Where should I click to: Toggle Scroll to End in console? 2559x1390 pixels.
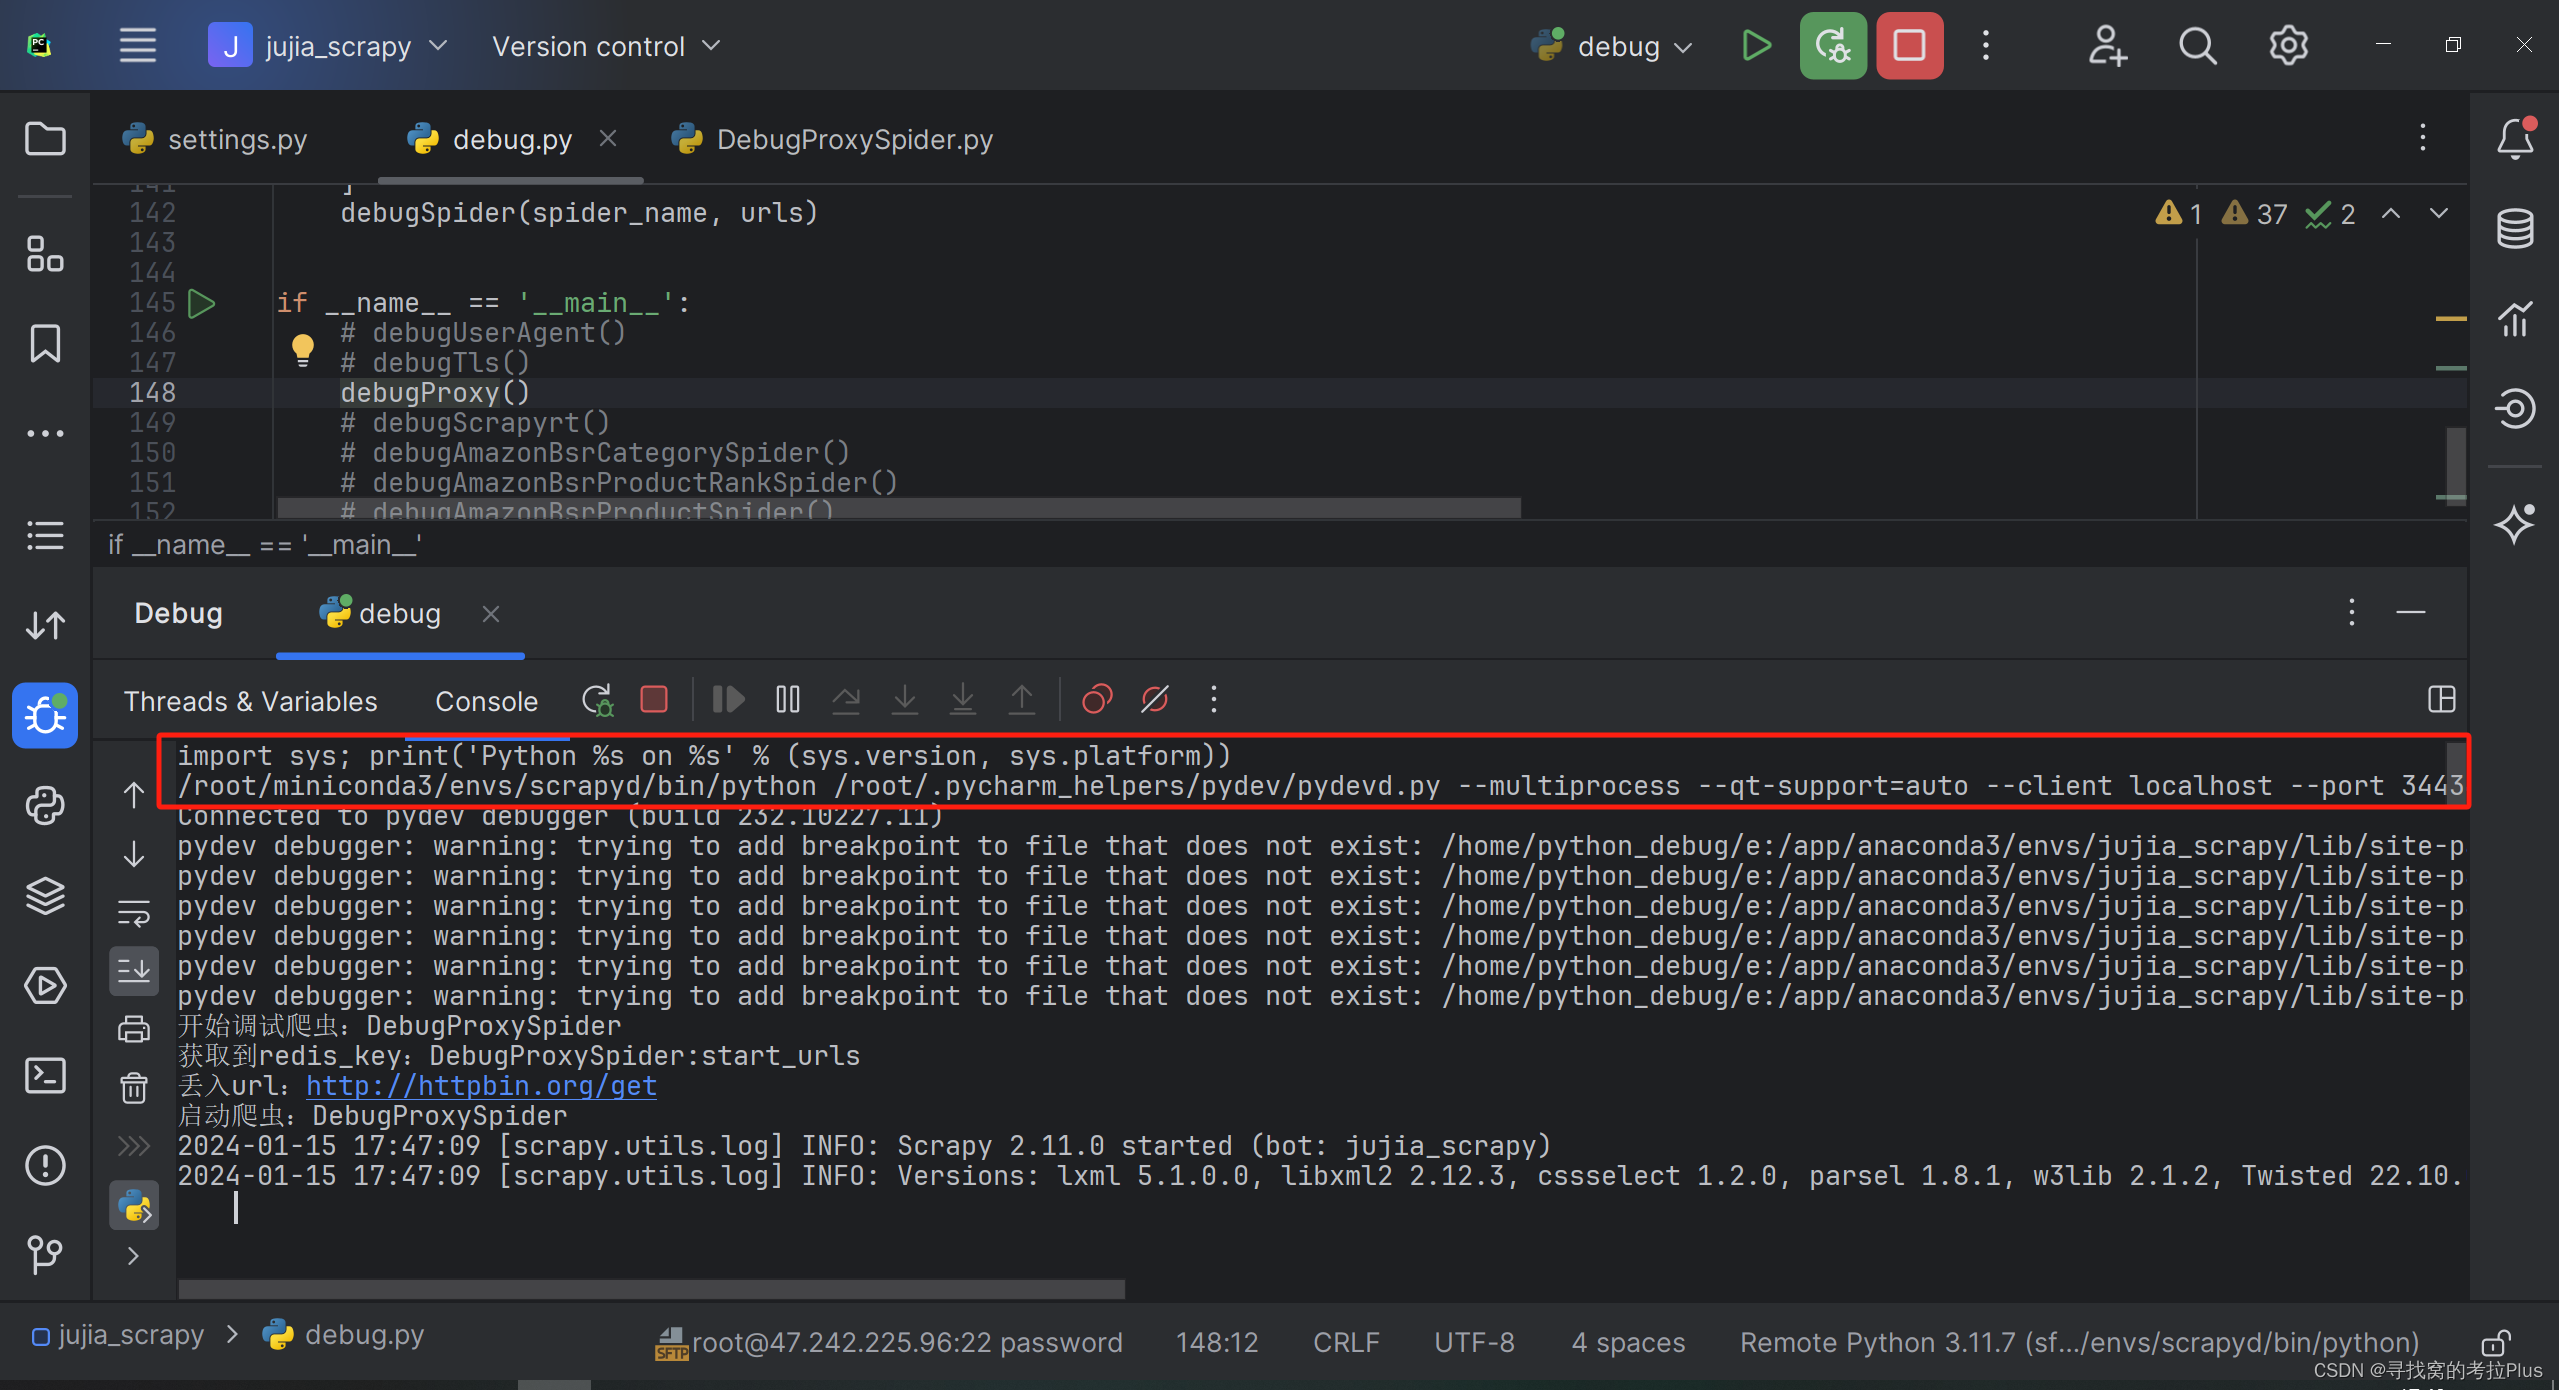tap(133, 970)
